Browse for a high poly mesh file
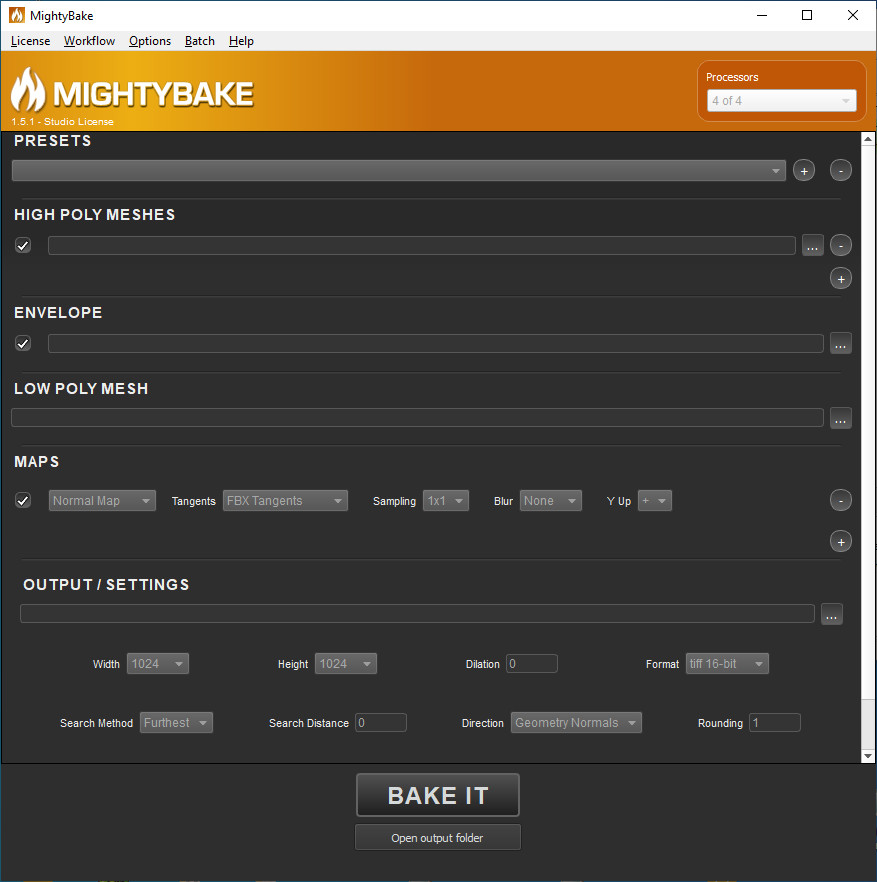 tap(812, 246)
